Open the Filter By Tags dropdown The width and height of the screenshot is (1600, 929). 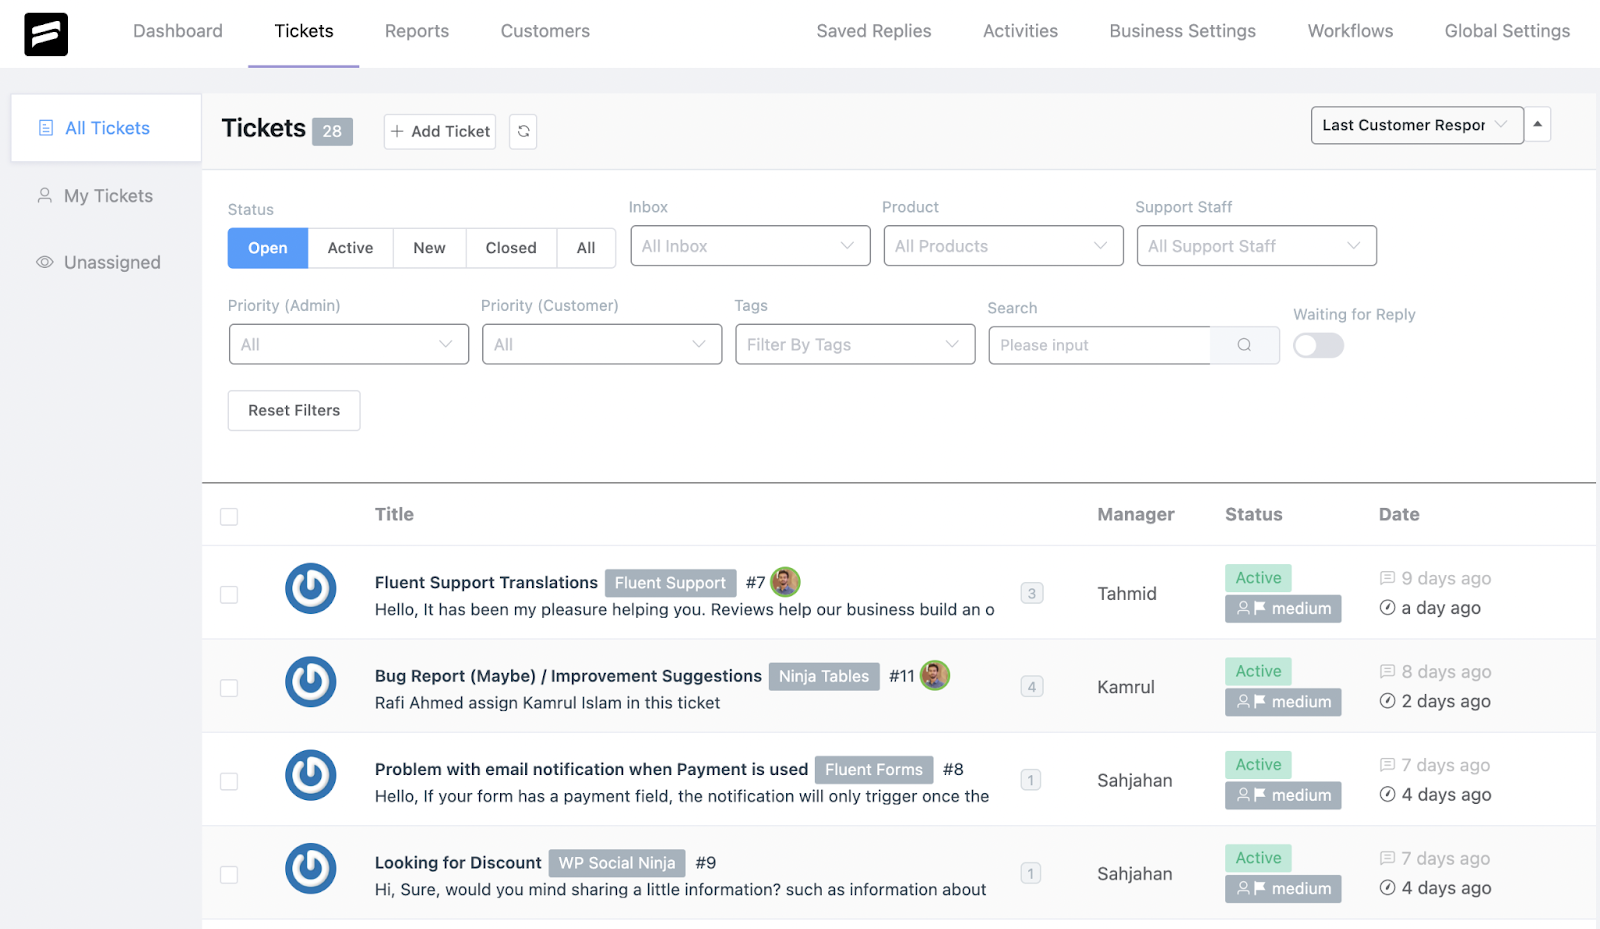tap(855, 345)
